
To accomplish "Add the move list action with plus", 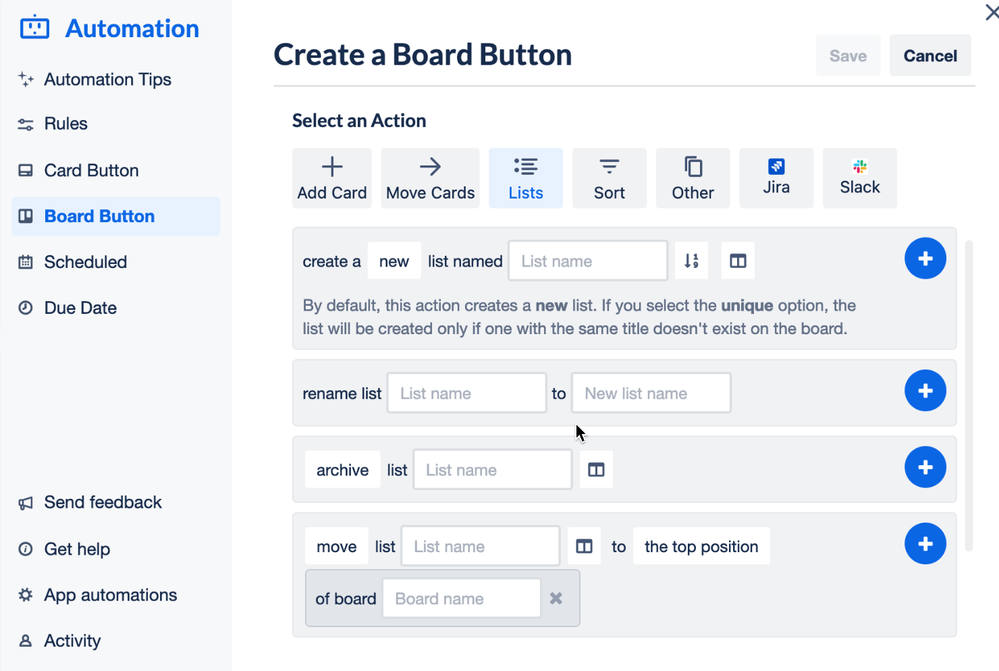I will click(925, 544).
